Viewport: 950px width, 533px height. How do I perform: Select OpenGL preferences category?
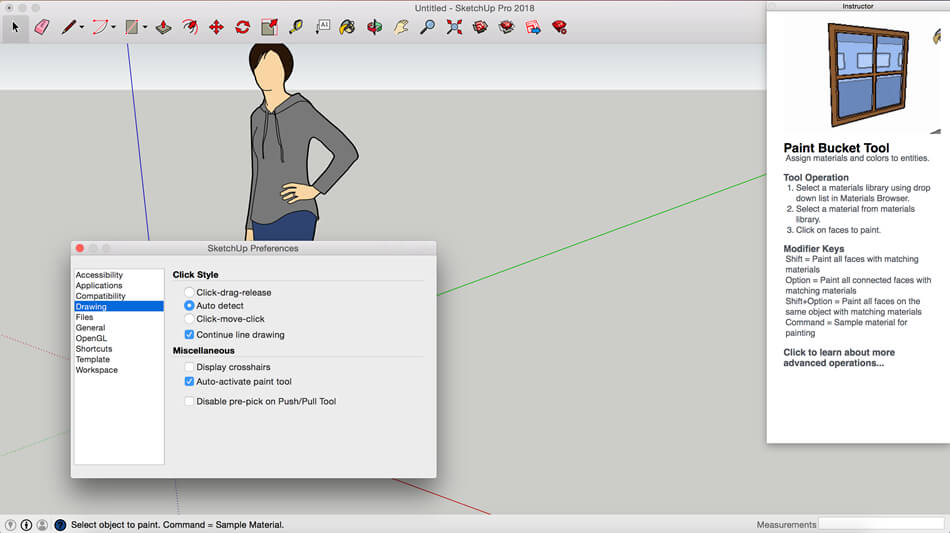91,338
